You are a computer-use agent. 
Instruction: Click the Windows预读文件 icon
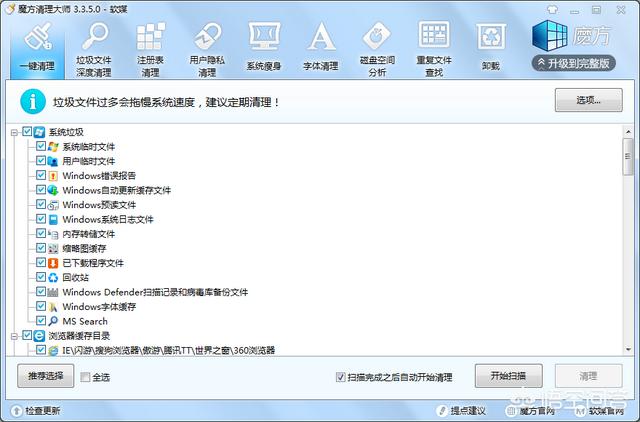[x=53, y=205]
